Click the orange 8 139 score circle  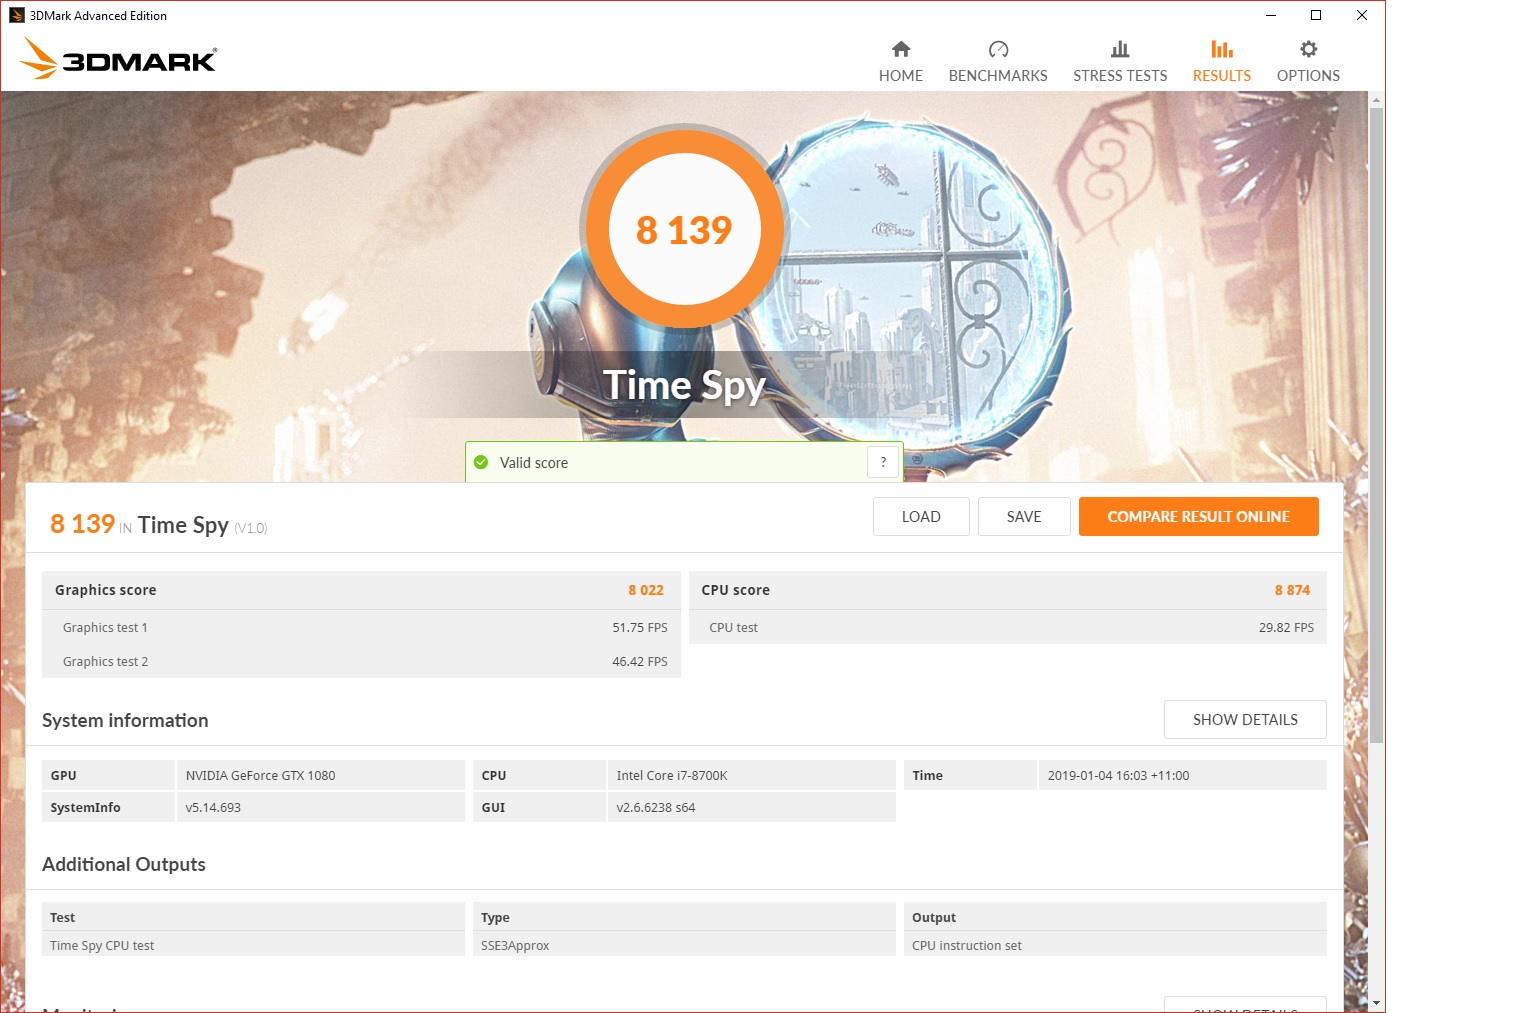click(x=685, y=229)
